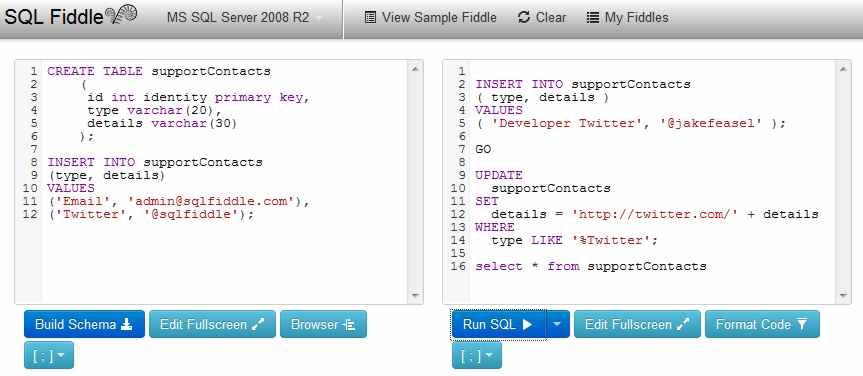
Task: Click the play icon on Run SQL
Action: tap(527, 324)
